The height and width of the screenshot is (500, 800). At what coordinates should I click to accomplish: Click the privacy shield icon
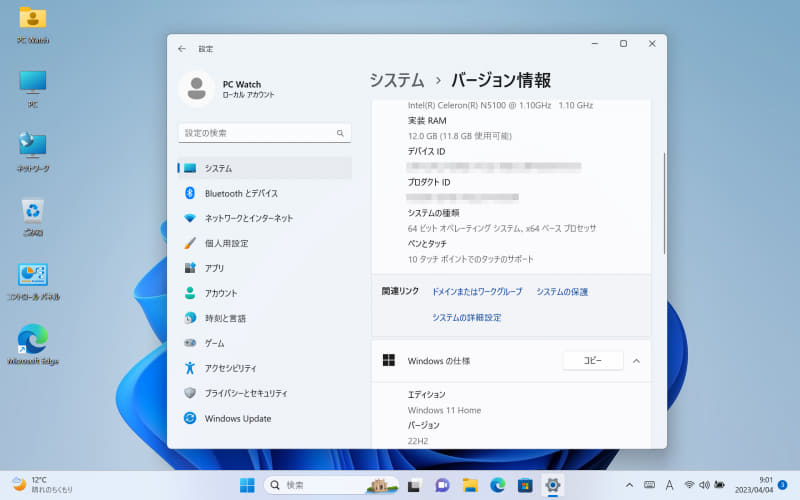190,393
